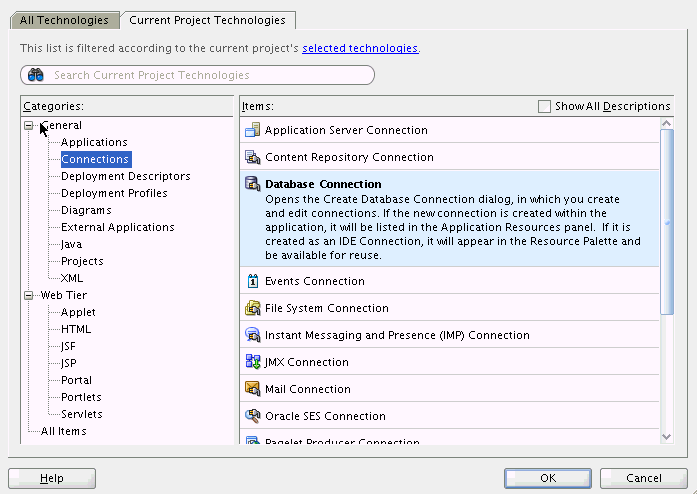Select the Diagrams category
The image size is (697, 494).
[86, 210]
